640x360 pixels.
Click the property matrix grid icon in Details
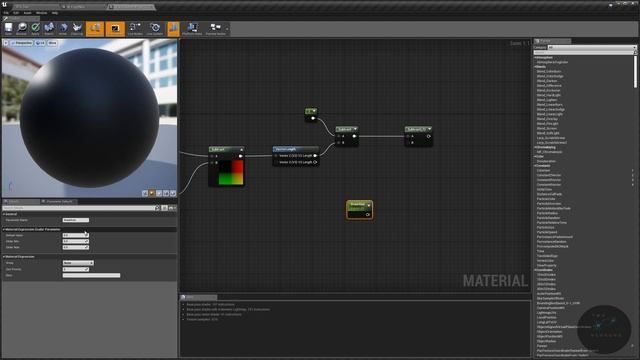(164, 208)
